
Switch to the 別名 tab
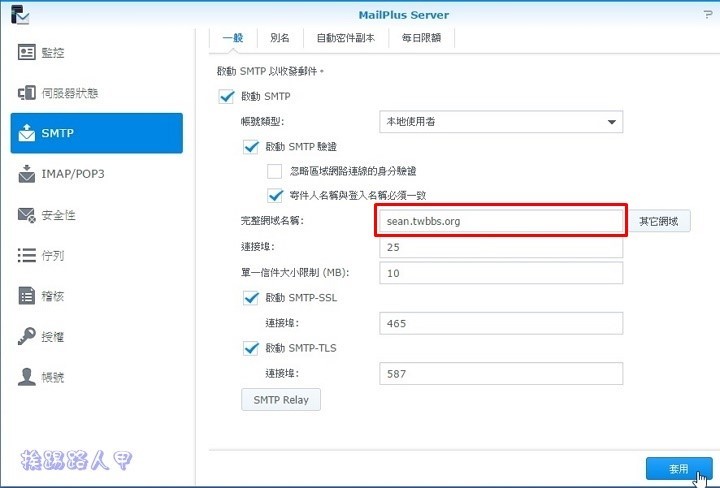[280, 38]
